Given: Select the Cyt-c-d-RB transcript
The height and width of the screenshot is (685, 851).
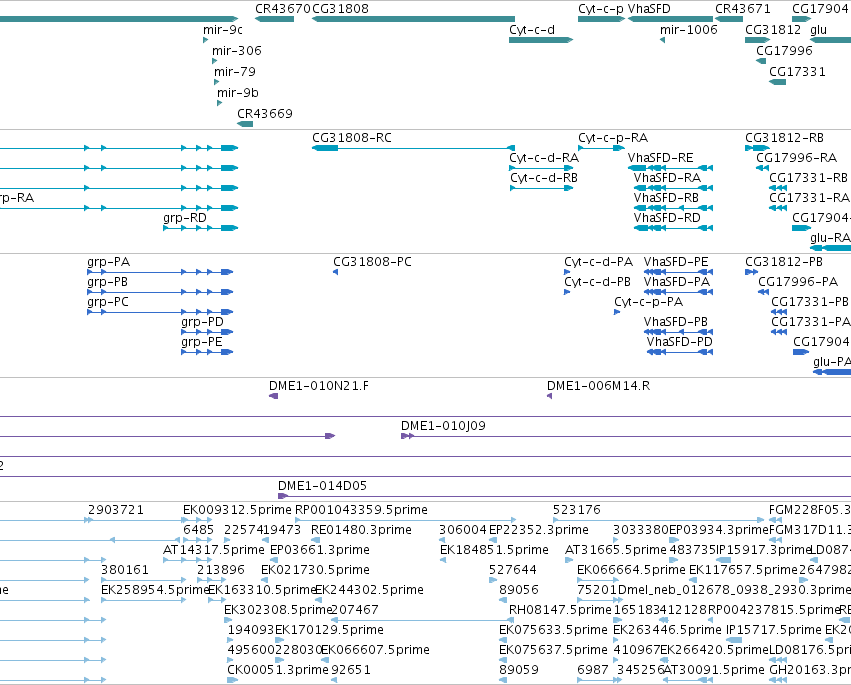Looking at the screenshot, I should click(541, 188).
